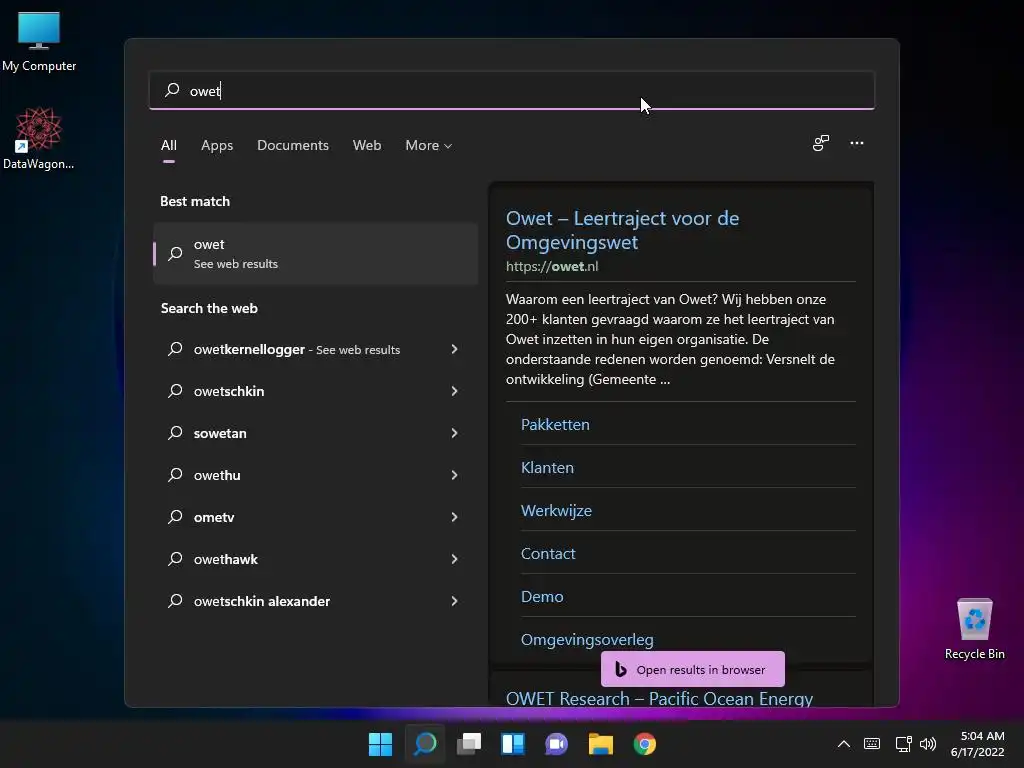Click the search icon beside owetschkin alexander
The height and width of the screenshot is (768, 1024).
coord(175,600)
